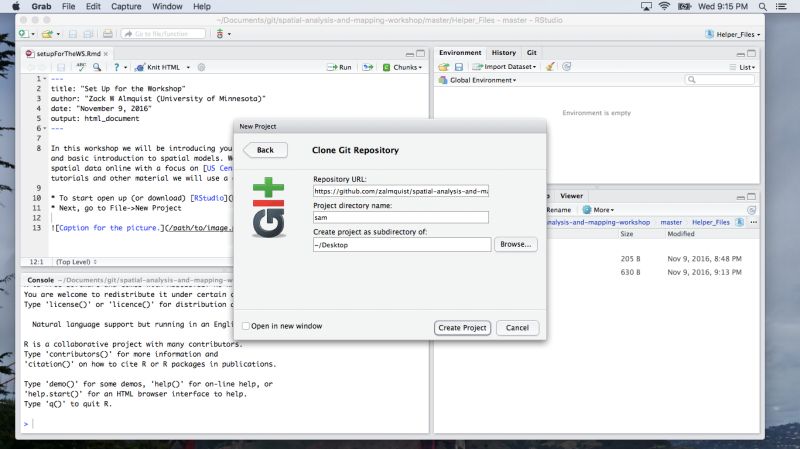Click the battery icon in menu bar
Screen dimensions: 800x449
tap(684, 7)
